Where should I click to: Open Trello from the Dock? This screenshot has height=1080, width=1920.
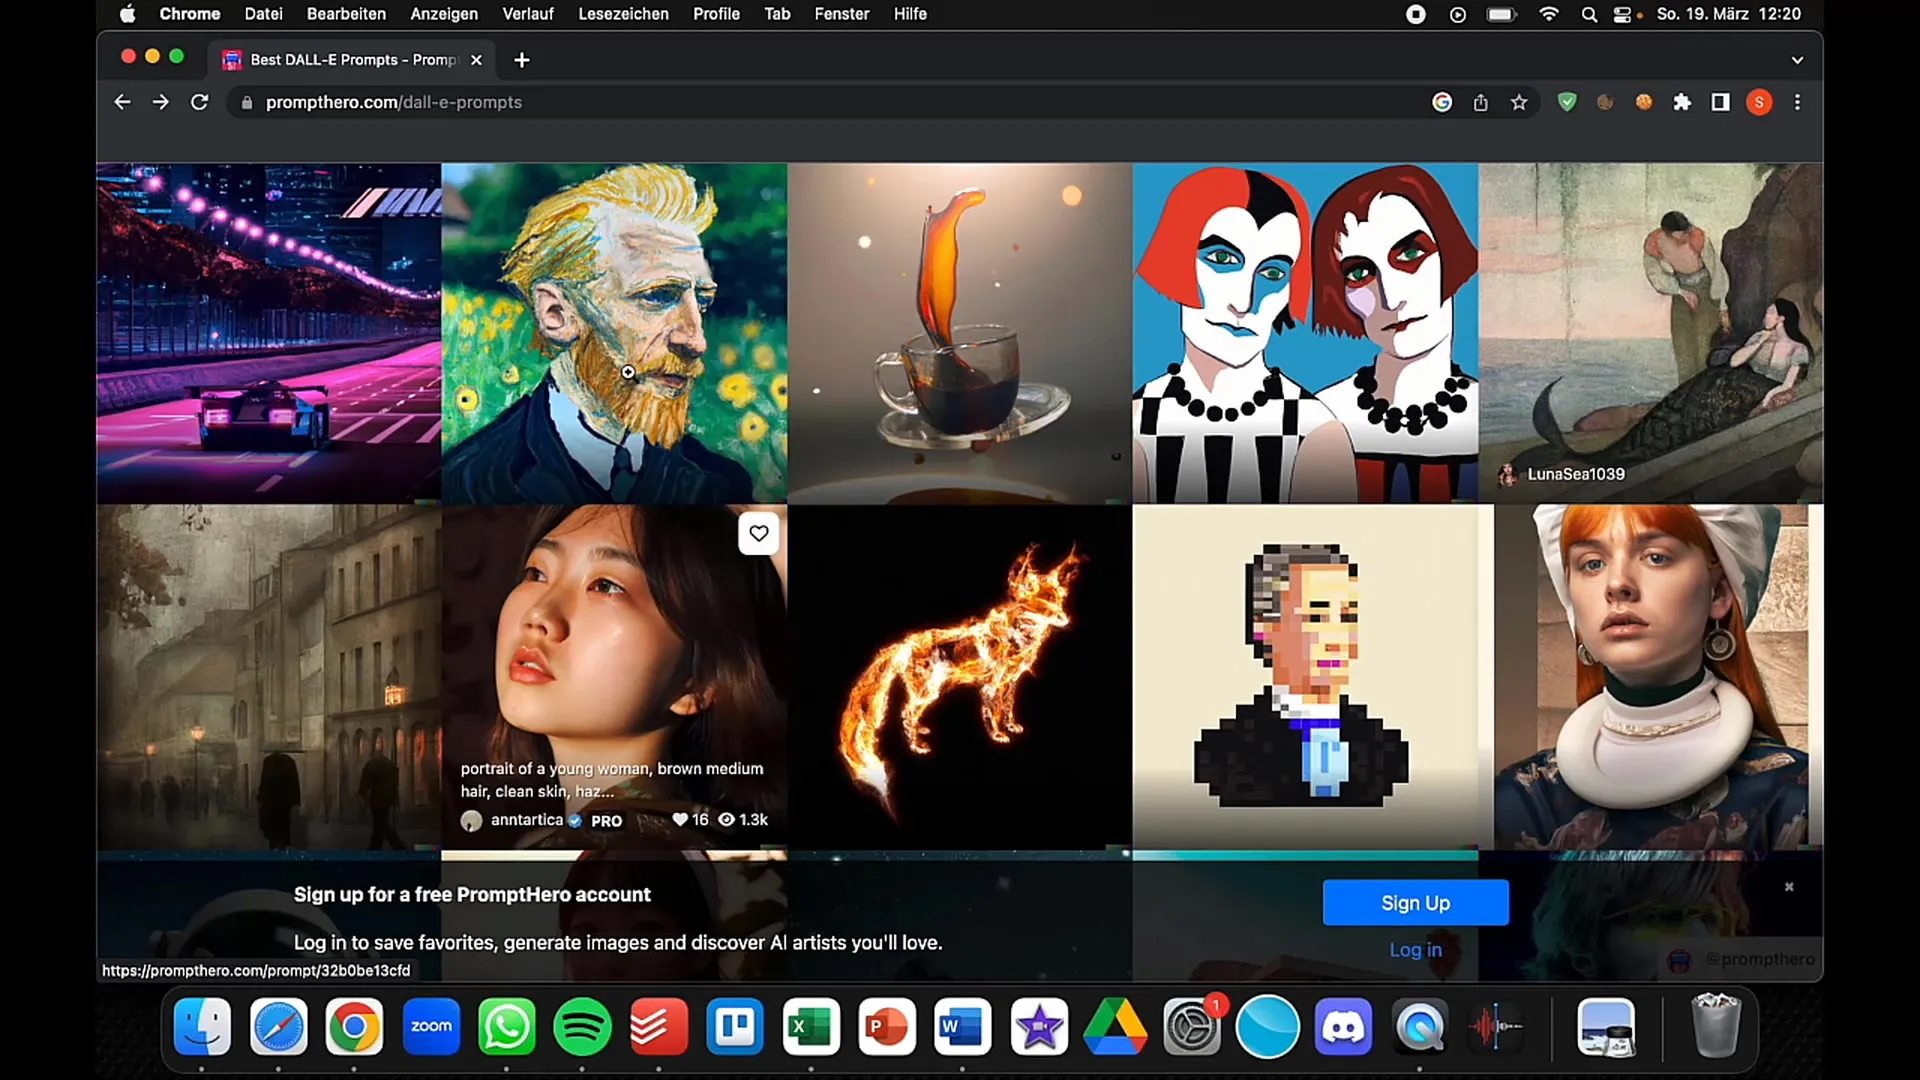click(x=735, y=1027)
